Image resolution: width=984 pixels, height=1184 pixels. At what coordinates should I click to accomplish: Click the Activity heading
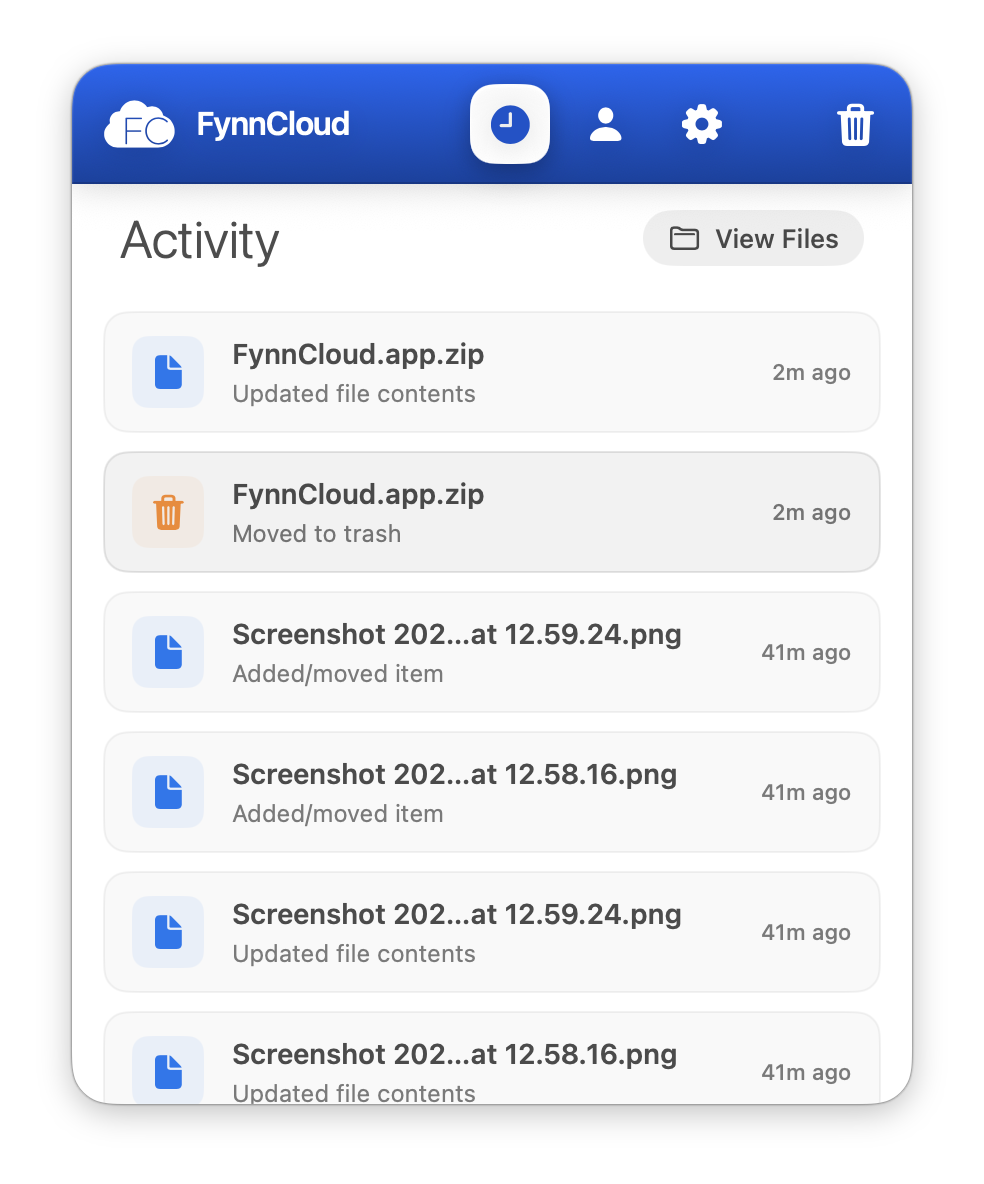coord(199,242)
